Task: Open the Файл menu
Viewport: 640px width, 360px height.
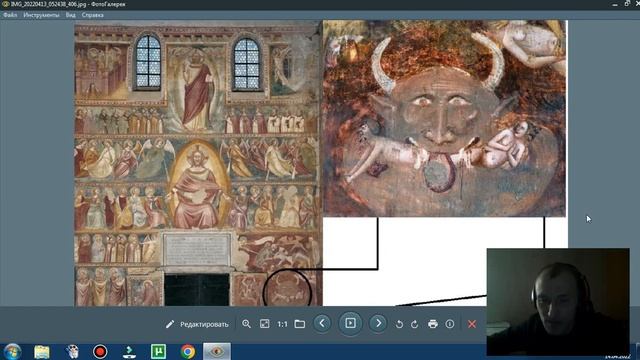Action: pyautogui.click(x=10, y=15)
